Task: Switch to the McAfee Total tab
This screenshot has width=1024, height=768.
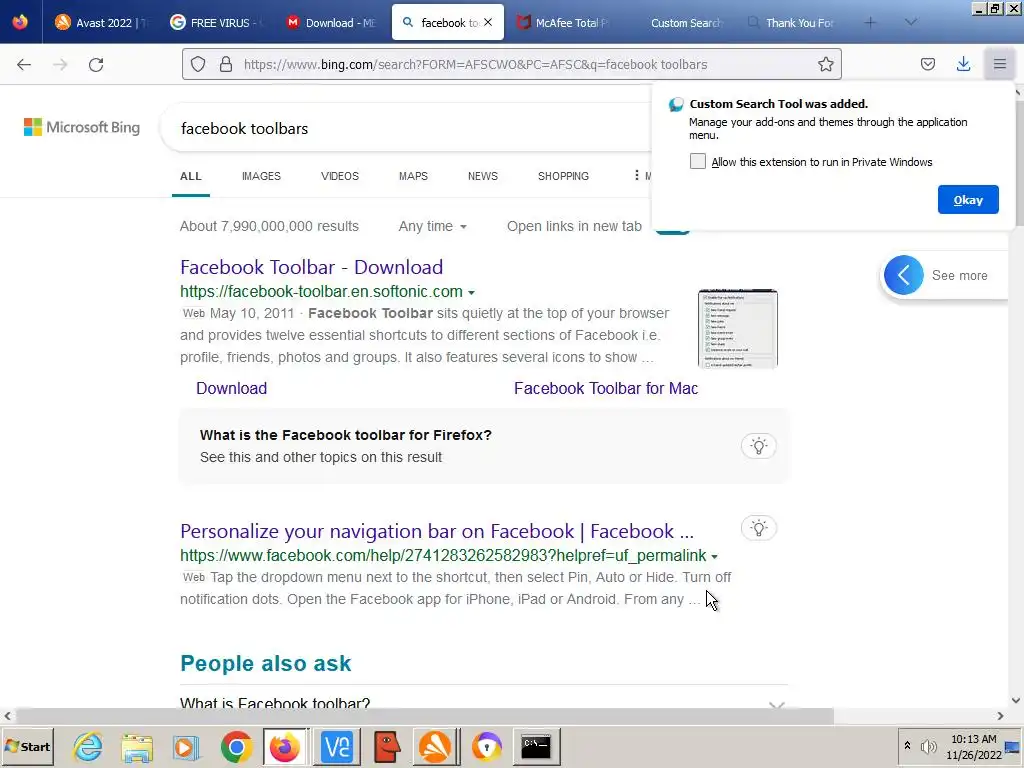Action: click(562, 23)
